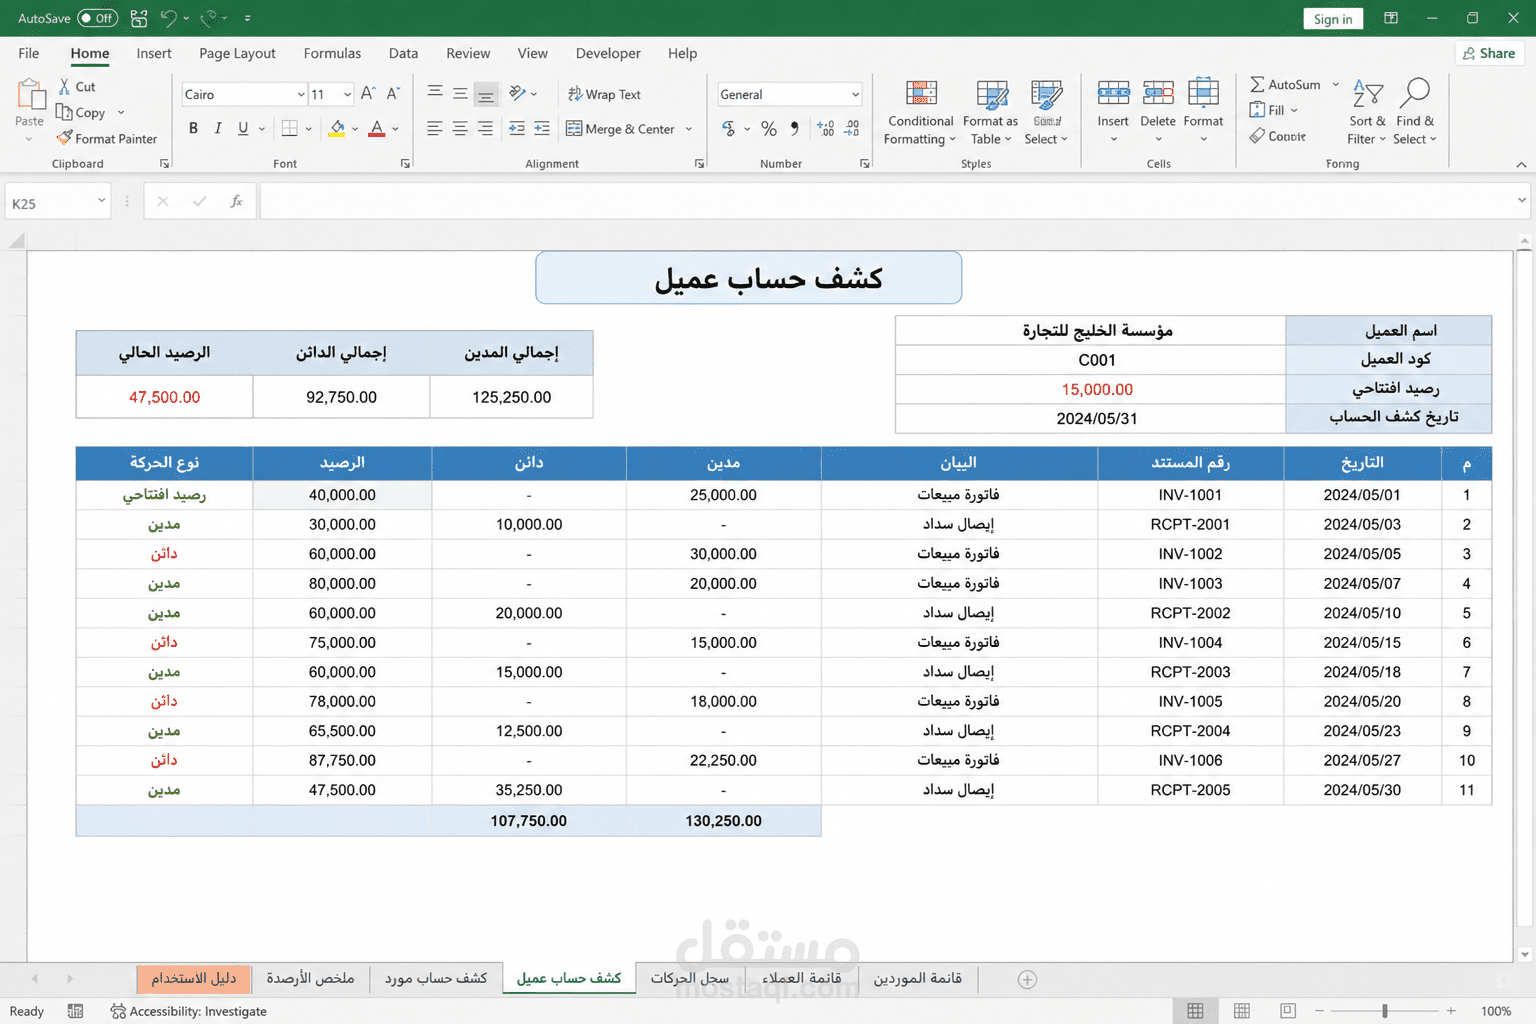Image resolution: width=1536 pixels, height=1024 pixels.
Task: Click the Format Painter brush
Action: (64, 138)
